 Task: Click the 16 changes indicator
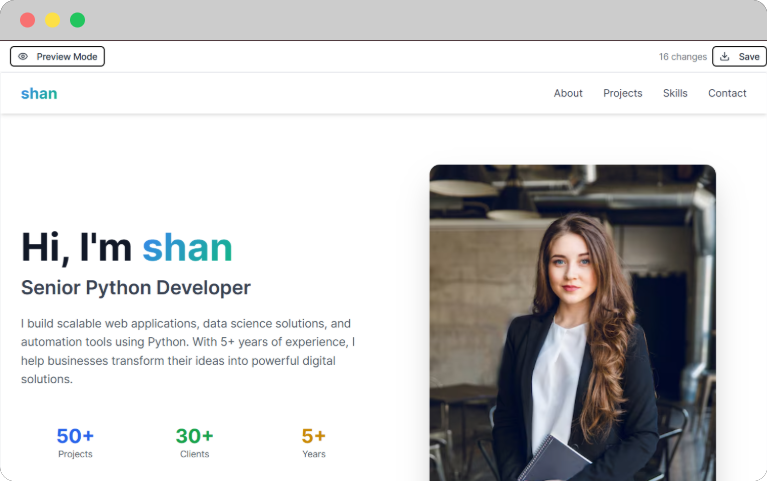[682, 57]
